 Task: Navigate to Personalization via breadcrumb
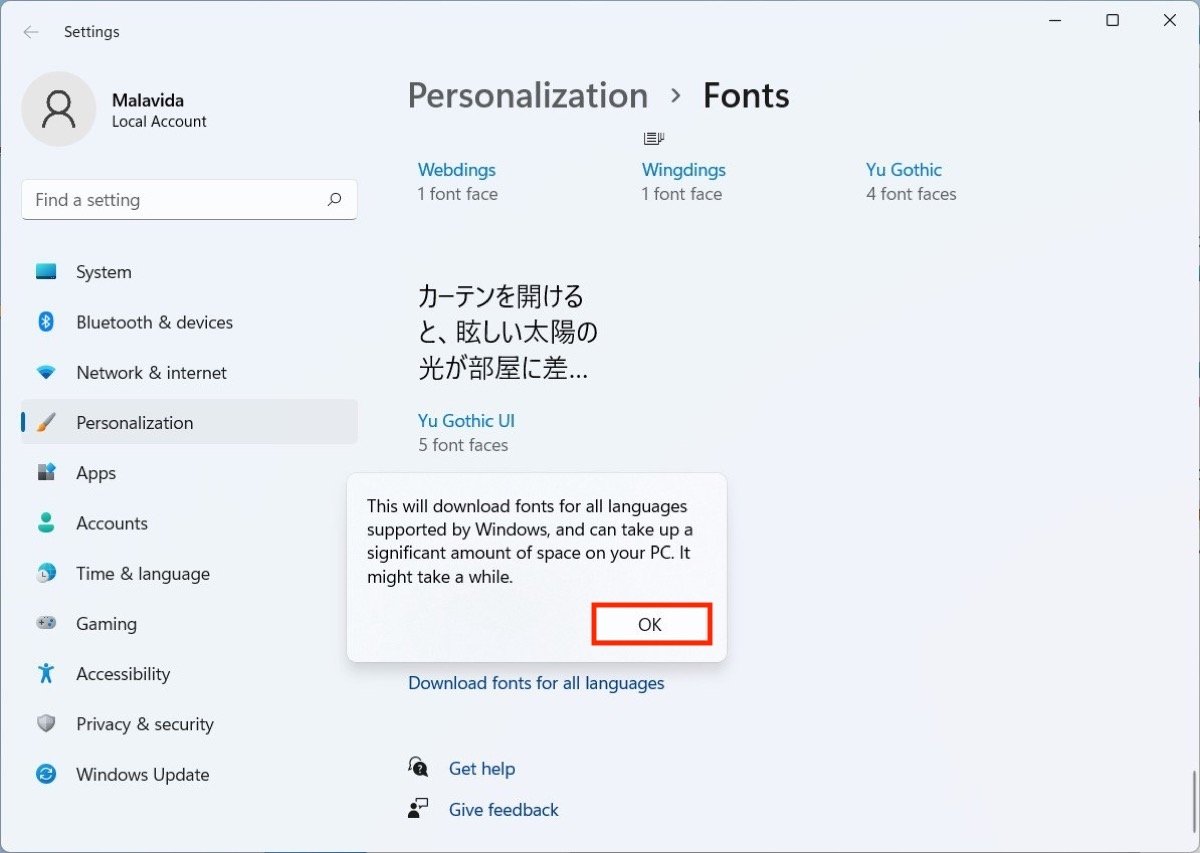[528, 96]
